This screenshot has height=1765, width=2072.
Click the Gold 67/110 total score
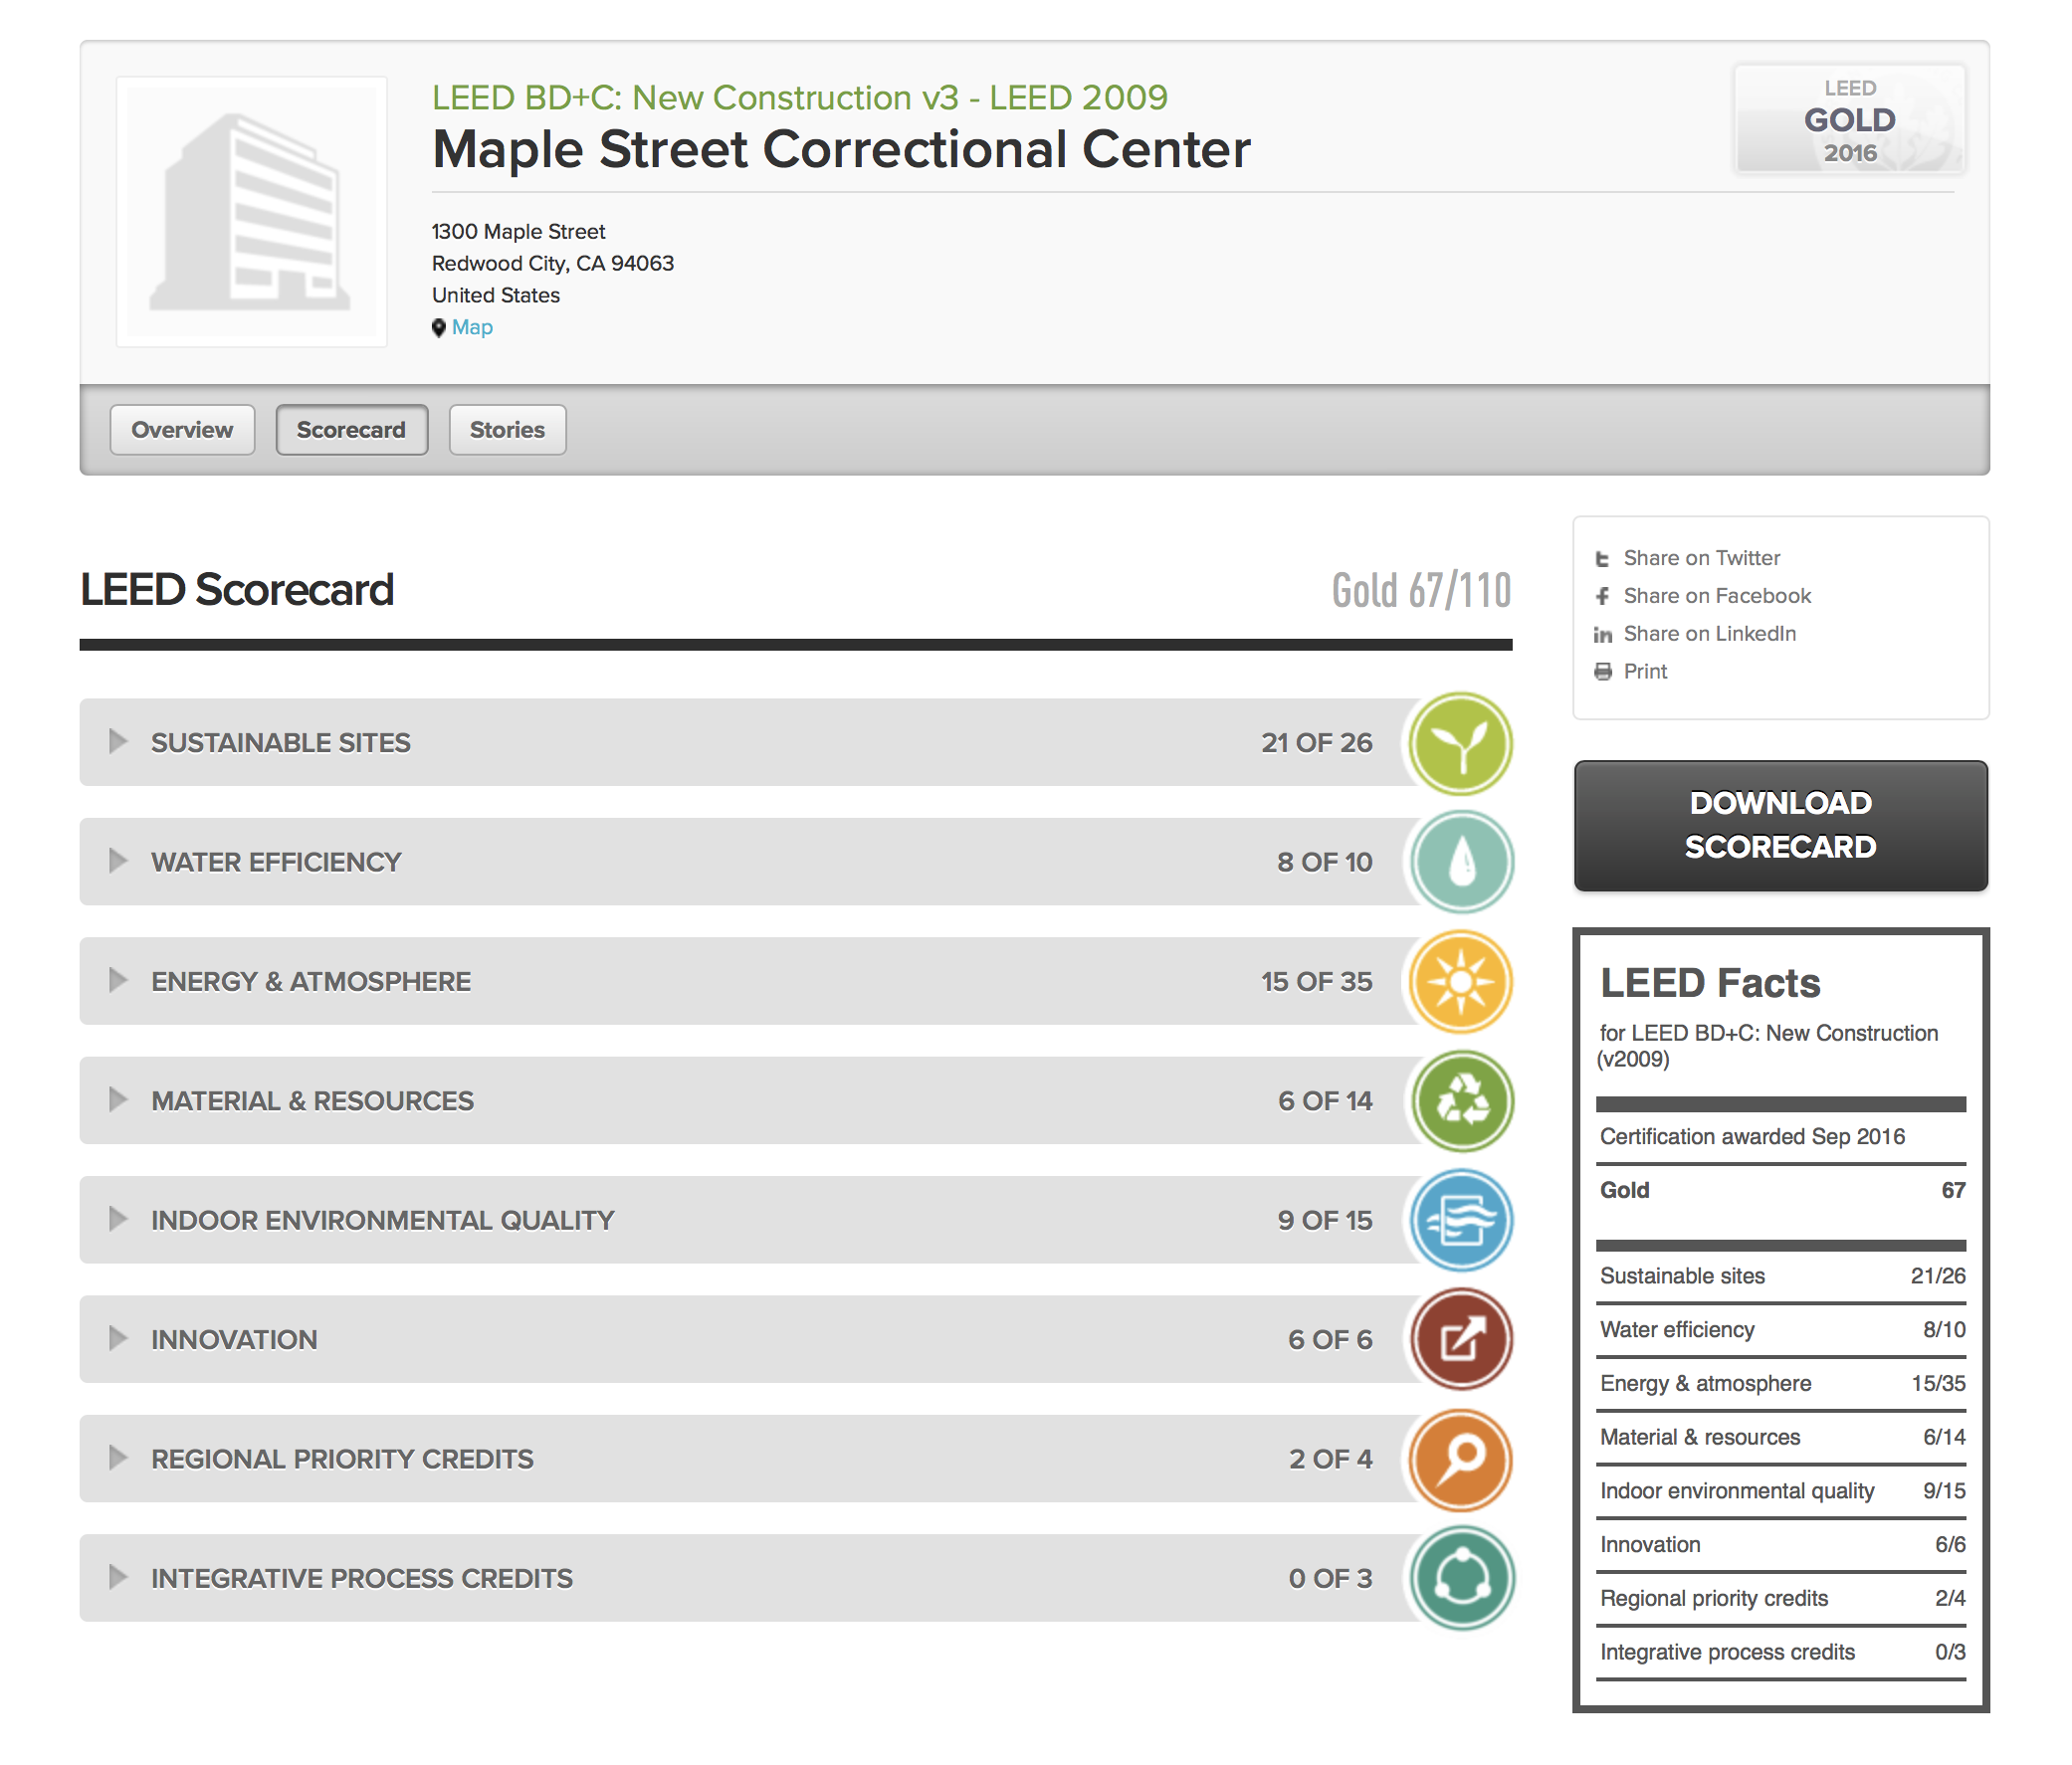(x=1421, y=590)
